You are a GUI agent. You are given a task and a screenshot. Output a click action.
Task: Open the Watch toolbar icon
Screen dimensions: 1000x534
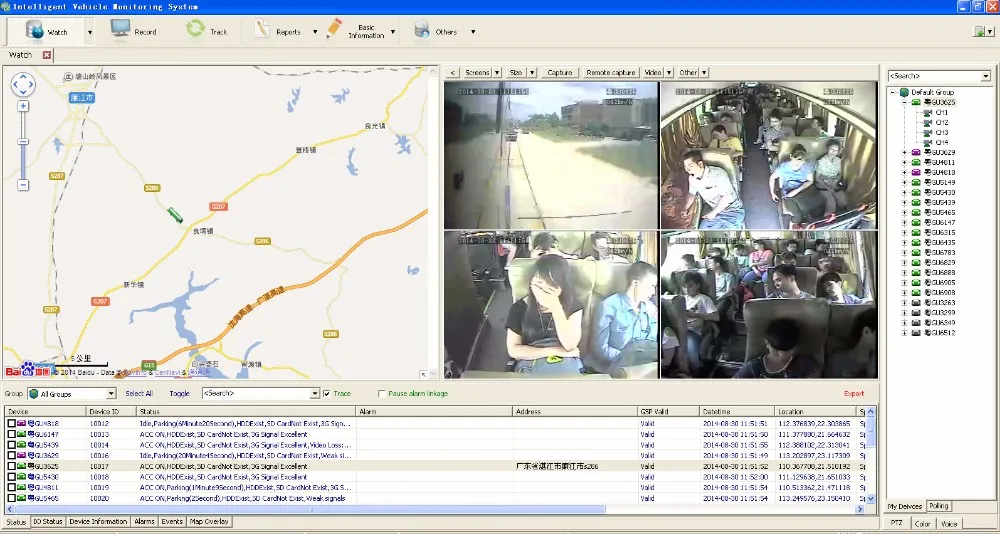point(35,30)
